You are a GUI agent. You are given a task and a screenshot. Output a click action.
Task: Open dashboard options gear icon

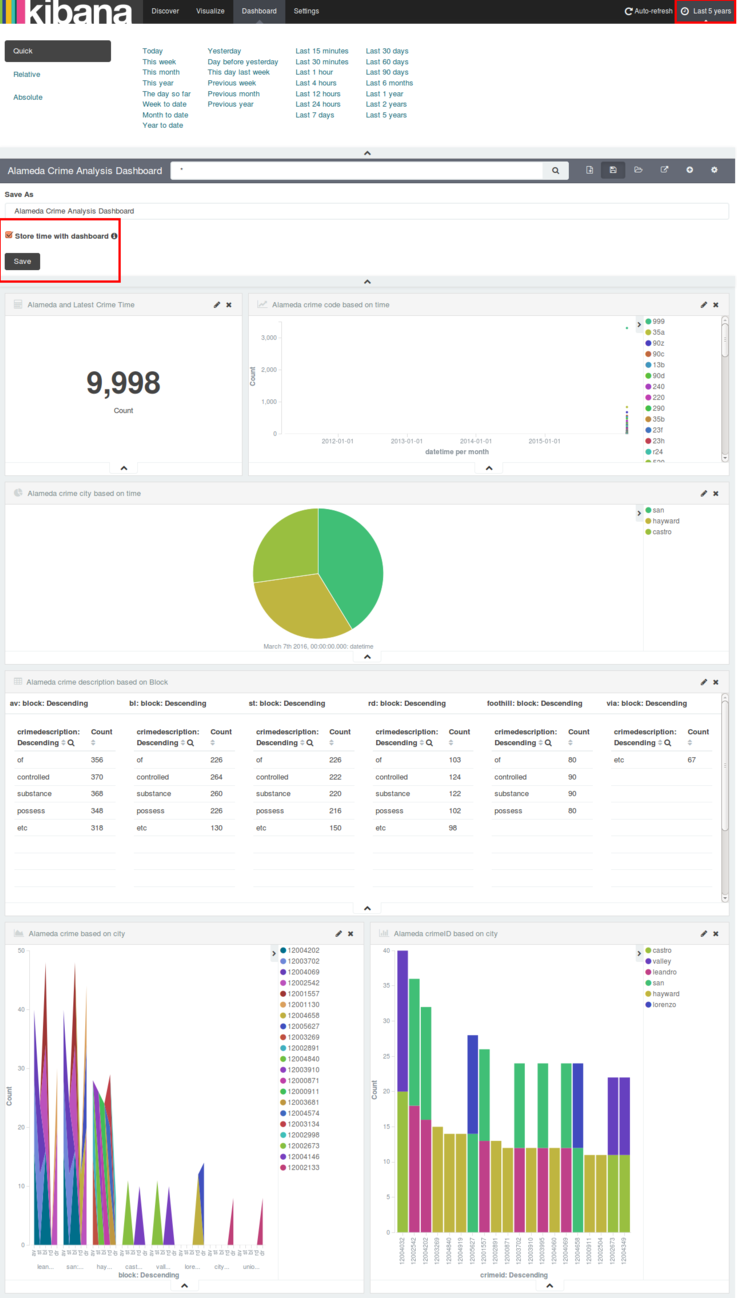[x=714, y=170]
